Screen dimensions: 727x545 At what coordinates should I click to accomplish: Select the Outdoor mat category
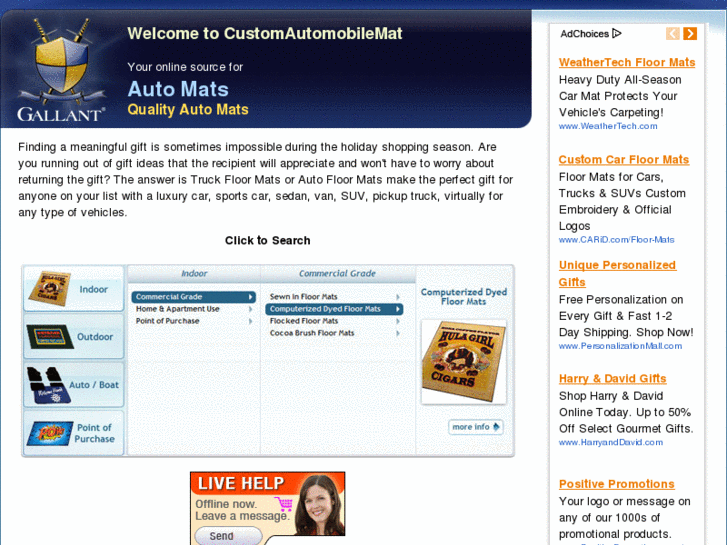click(x=74, y=336)
